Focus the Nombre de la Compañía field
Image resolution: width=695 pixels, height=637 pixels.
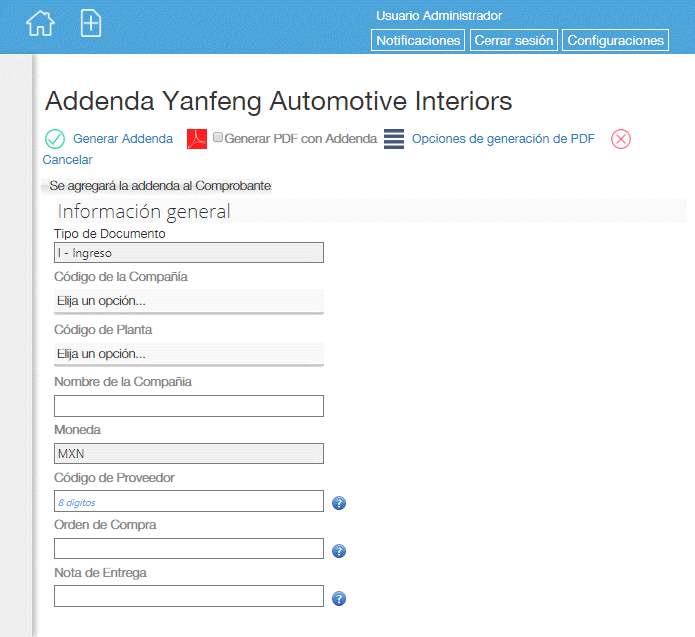[x=189, y=406]
